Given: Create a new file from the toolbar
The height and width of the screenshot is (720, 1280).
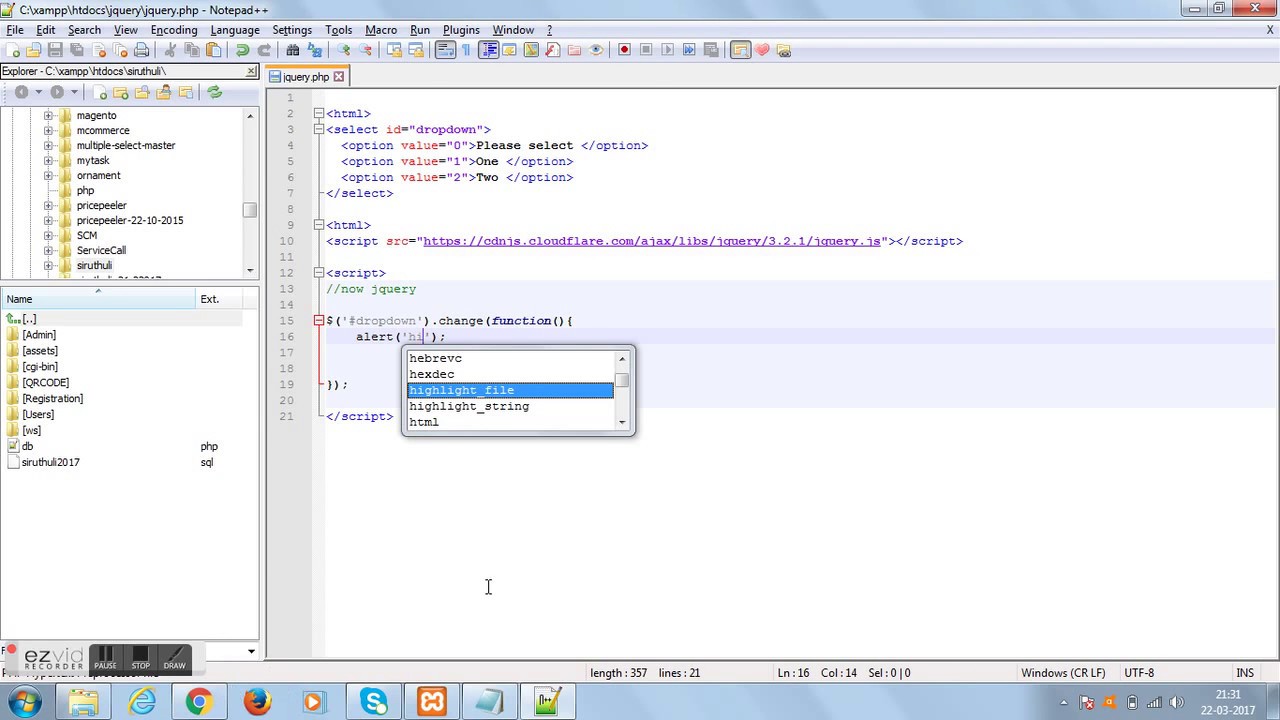Looking at the screenshot, I should click(12, 50).
